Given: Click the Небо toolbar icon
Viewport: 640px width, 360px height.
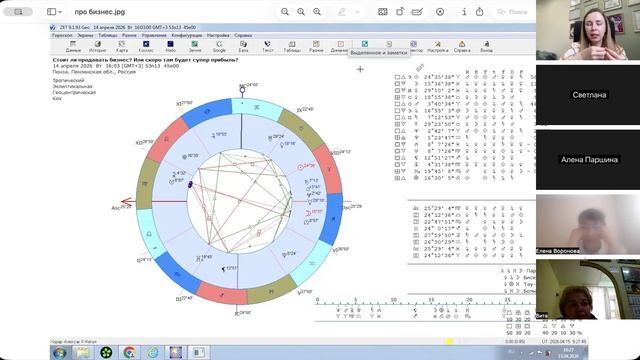Looking at the screenshot, I should click(170, 46).
